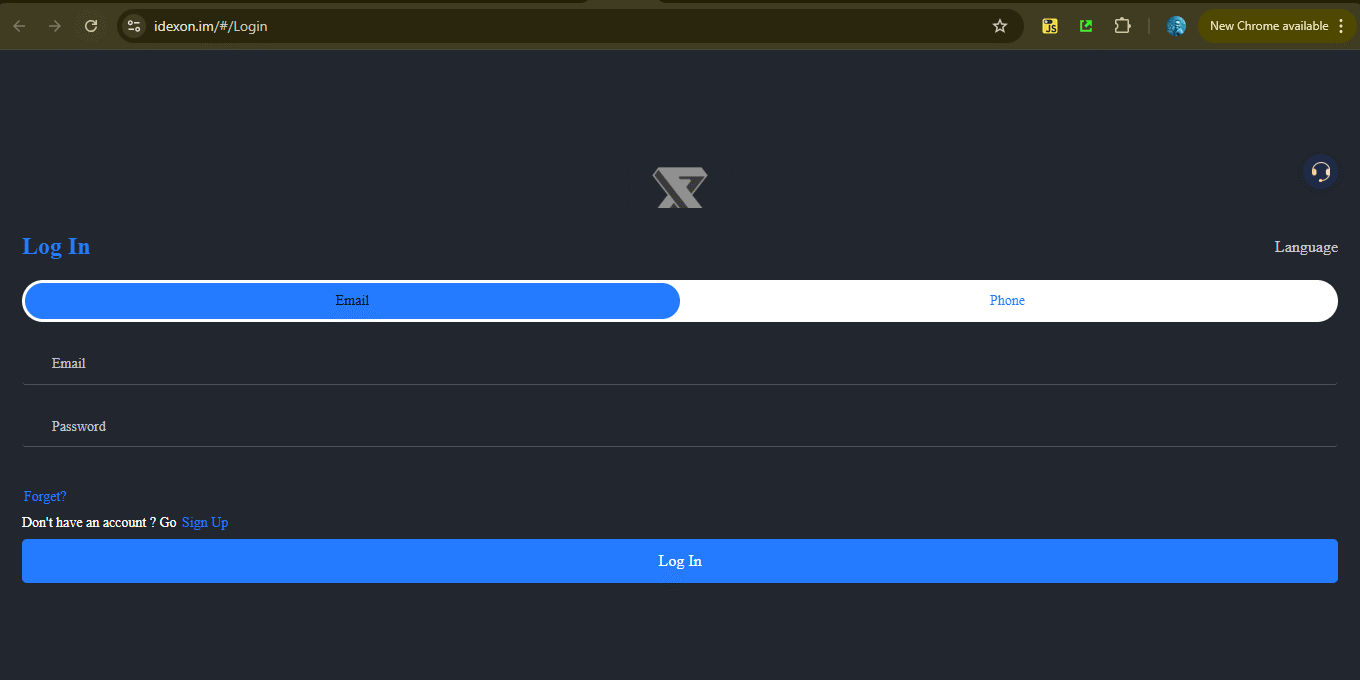Open Chrome's three-dot menu
Viewport: 1360px width, 680px height.
1341,26
